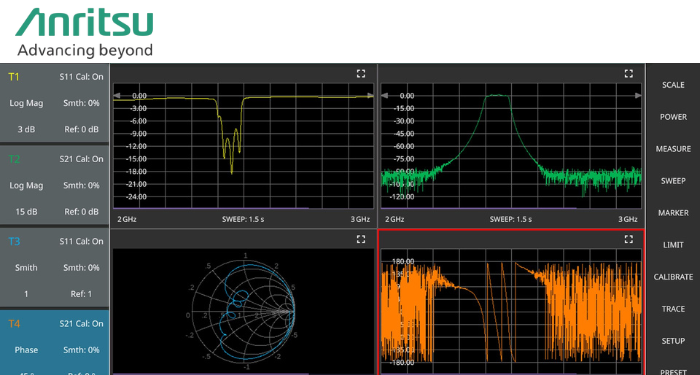Click reference arrow right of green trace
Viewport: 700px width, 375px height.
(638, 96)
